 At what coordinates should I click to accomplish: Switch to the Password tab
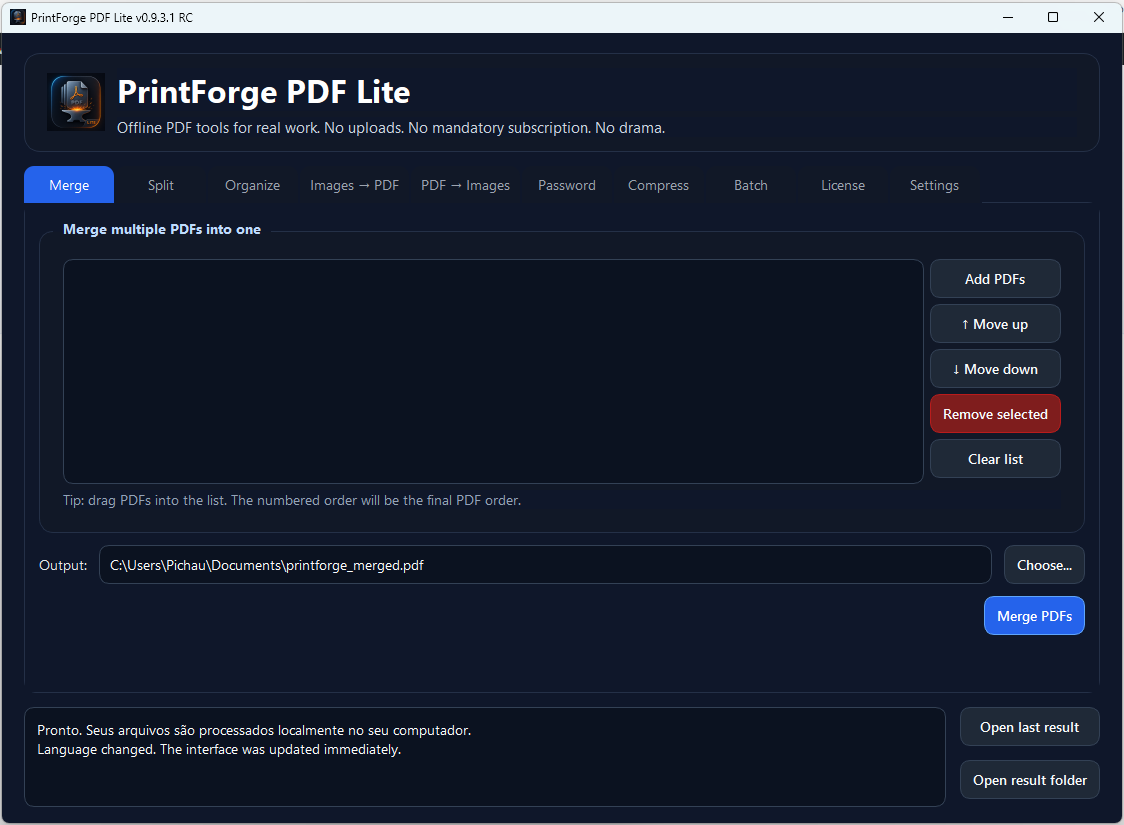pos(567,185)
